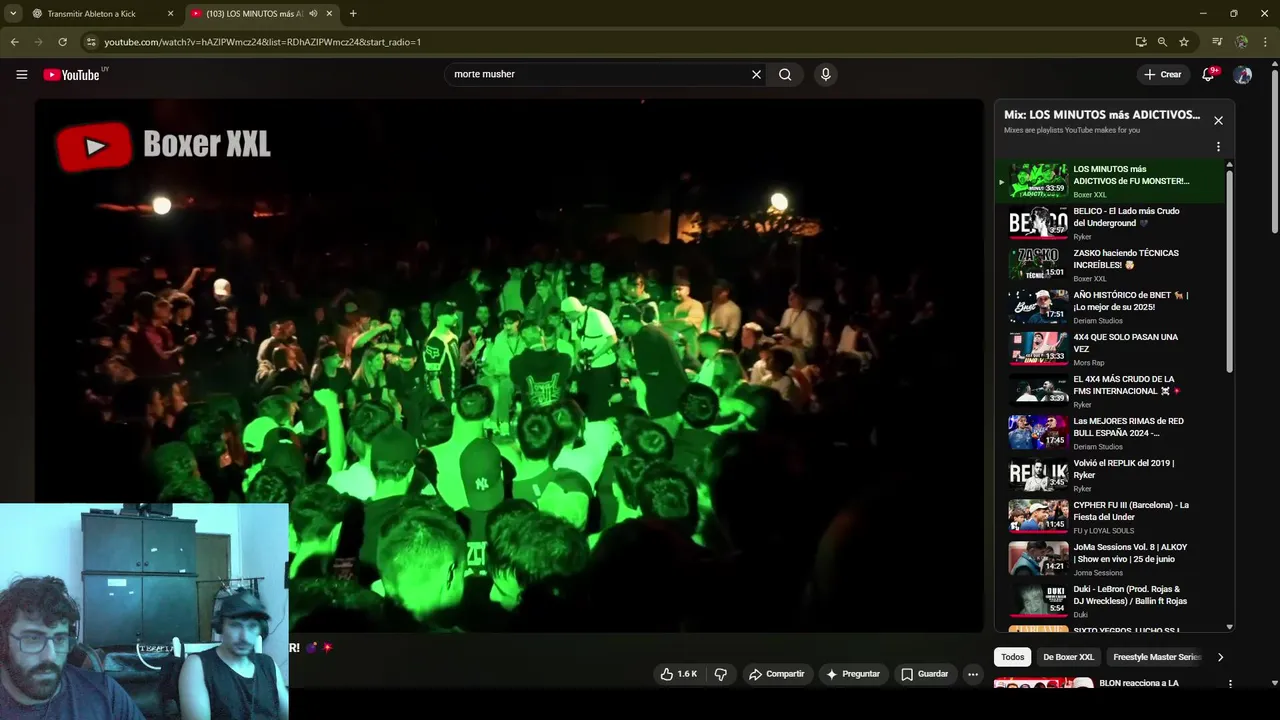Play EL 4X4 MÁS CRUDO DE LA FMS video
The width and height of the screenshot is (1280, 720).
(1110, 391)
